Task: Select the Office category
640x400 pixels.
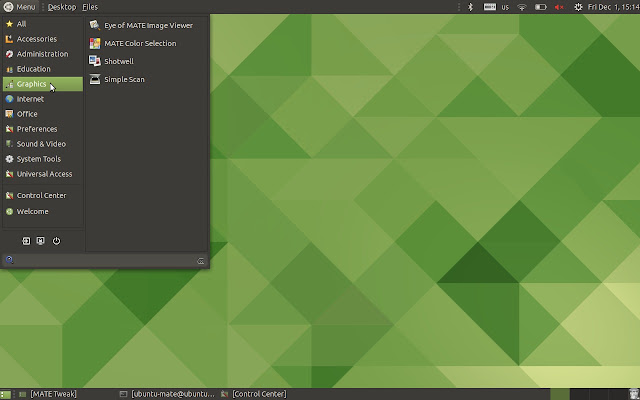Action: coord(42,114)
